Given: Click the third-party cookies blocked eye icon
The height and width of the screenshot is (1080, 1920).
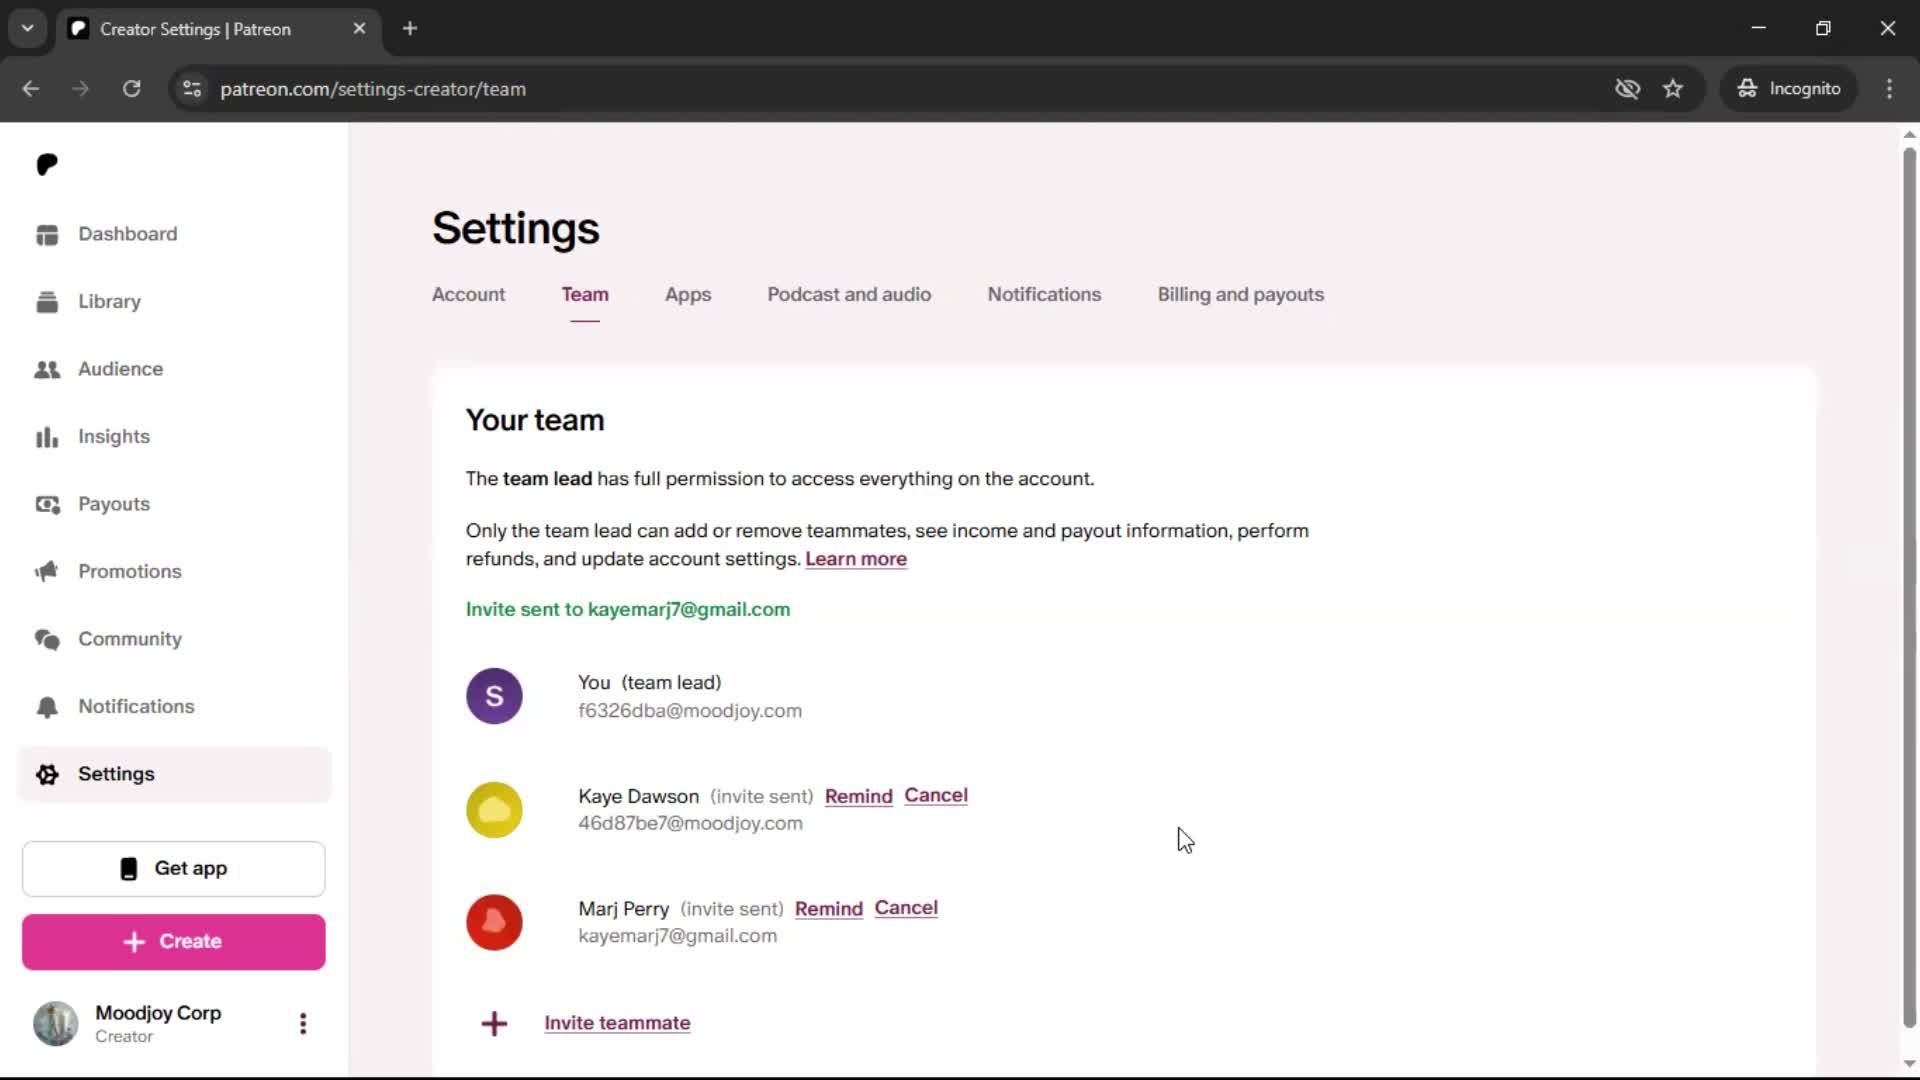Looking at the screenshot, I should [x=1627, y=89].
